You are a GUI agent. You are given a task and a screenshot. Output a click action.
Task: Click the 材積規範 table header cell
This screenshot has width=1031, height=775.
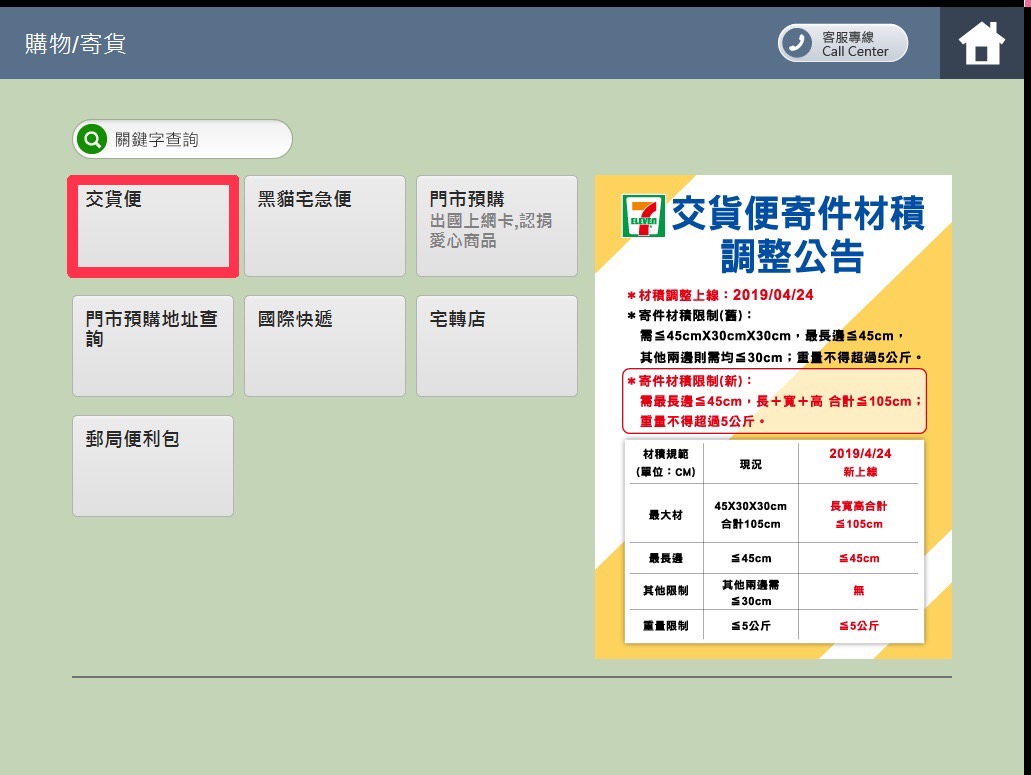click(665, 463)
